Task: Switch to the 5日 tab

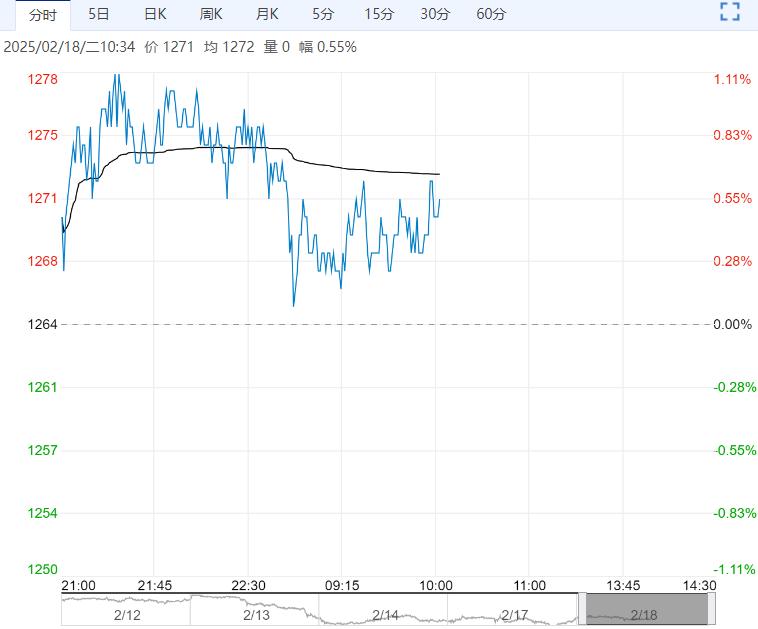Action: point(99,14)
